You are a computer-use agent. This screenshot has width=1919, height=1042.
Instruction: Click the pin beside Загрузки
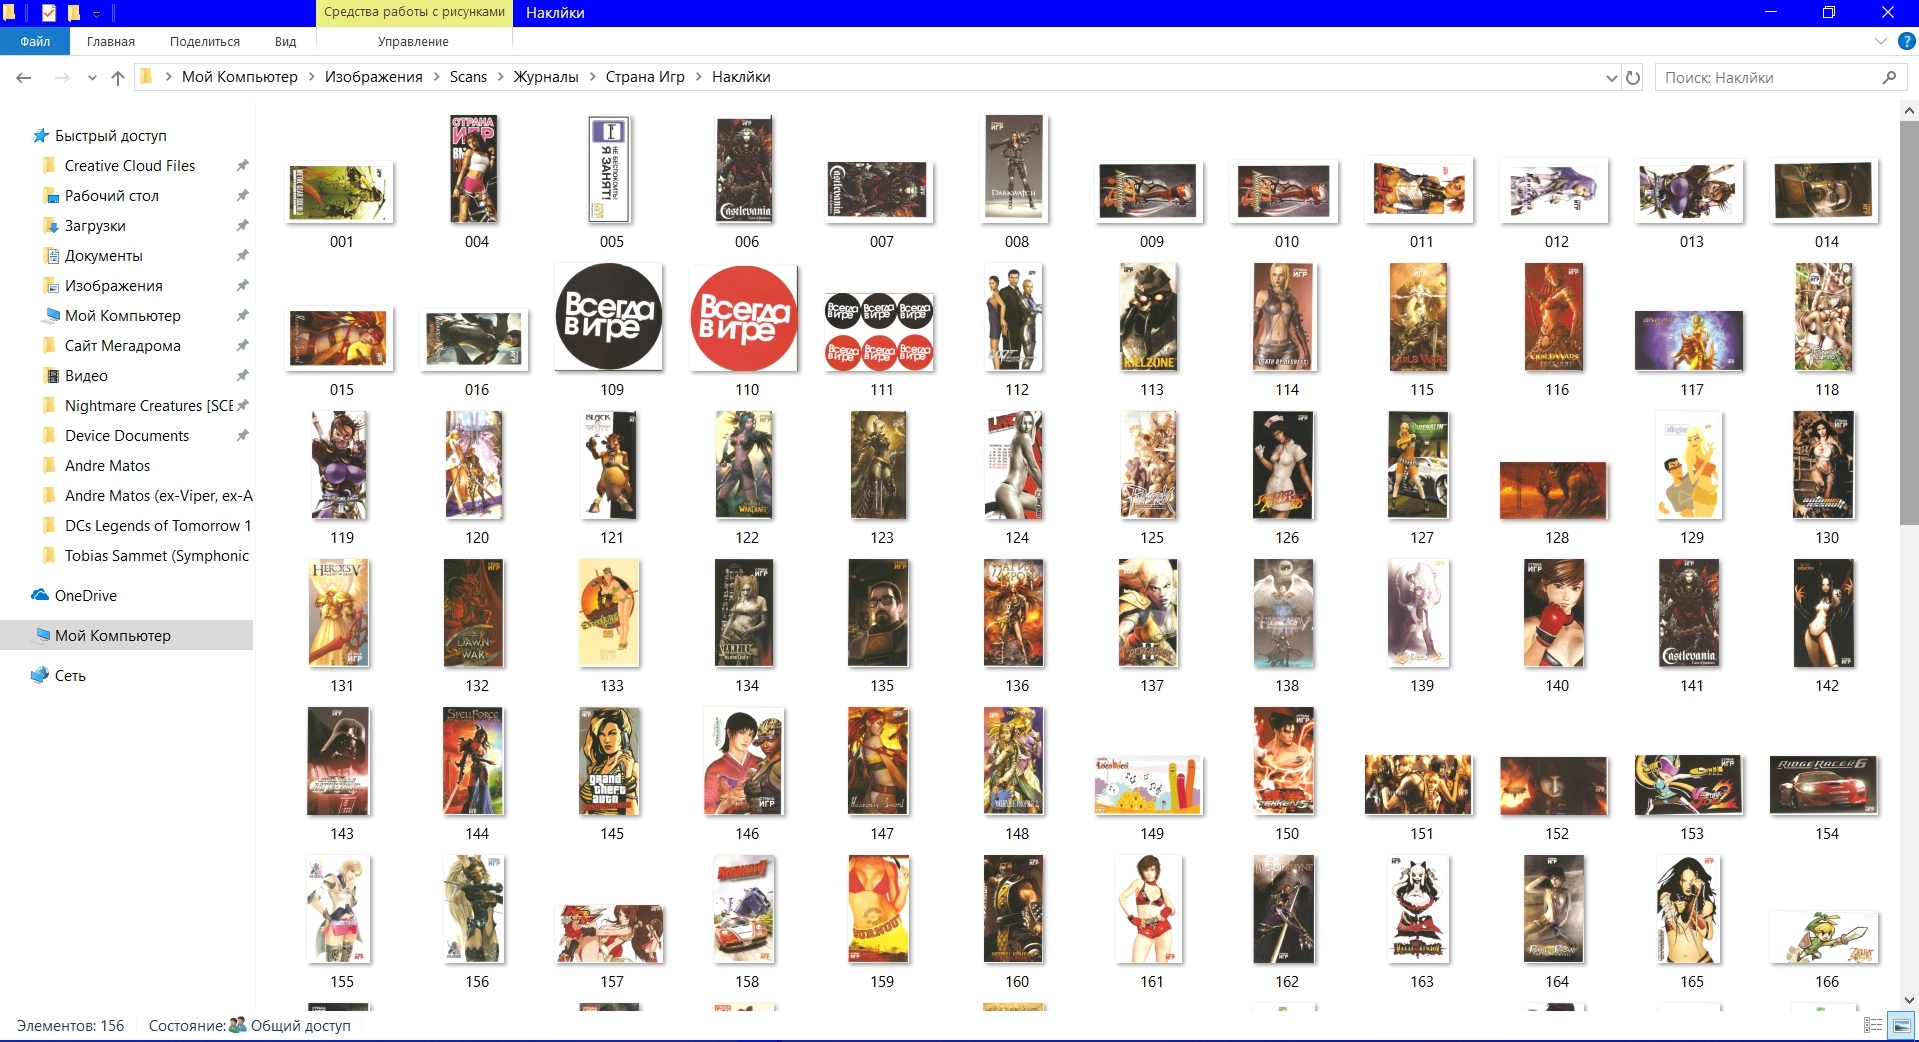242,225
